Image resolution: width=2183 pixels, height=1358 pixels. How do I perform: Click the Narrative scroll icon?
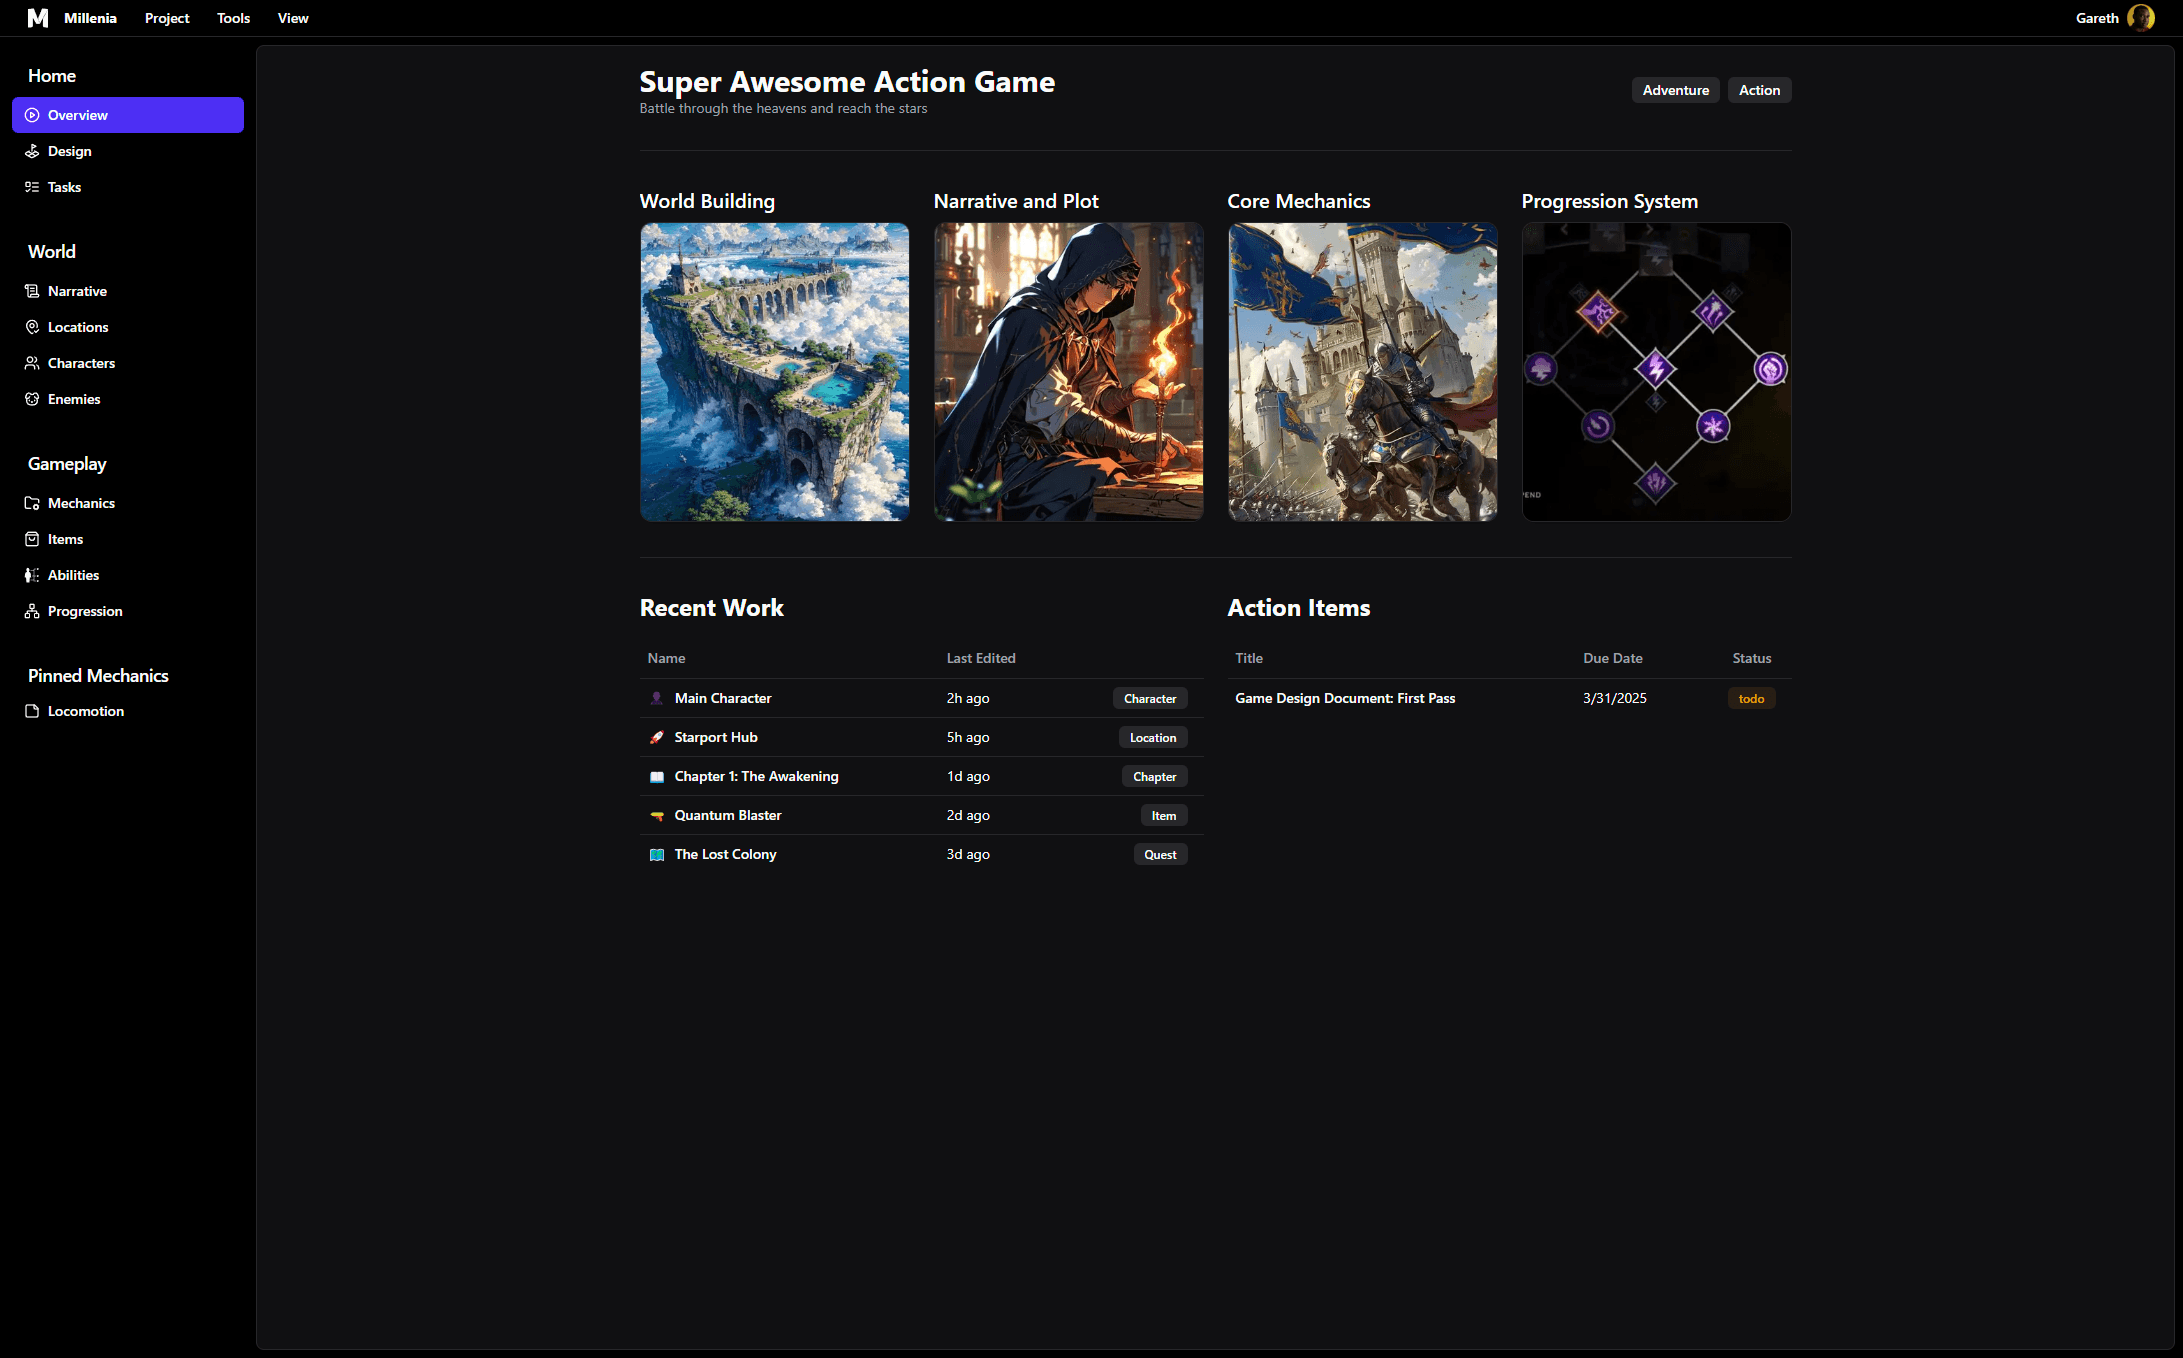33,291
